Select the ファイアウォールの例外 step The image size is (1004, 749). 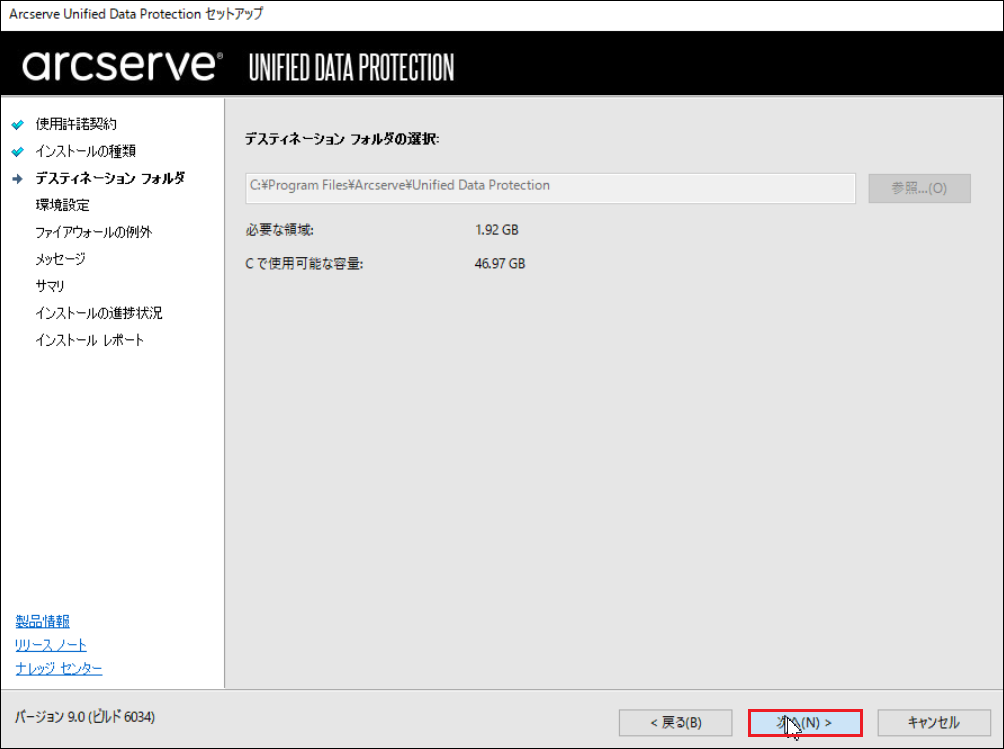click(x=93, y=232)
